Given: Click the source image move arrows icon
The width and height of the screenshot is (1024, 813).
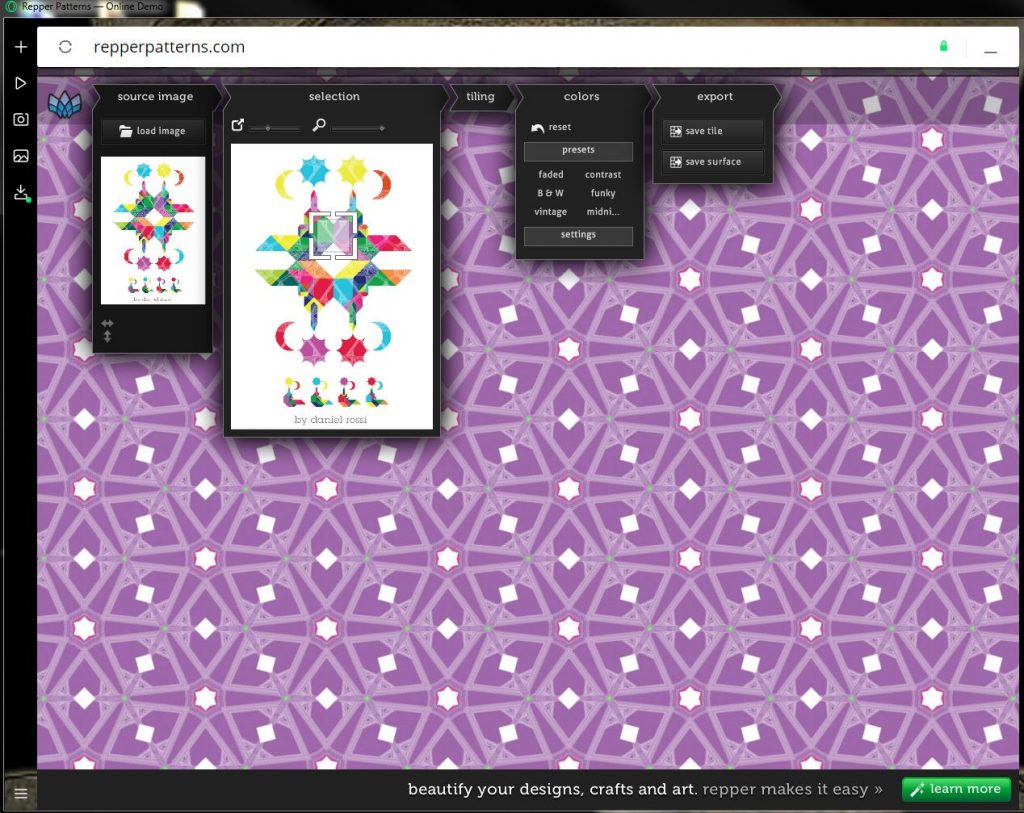Looking at the screenshot, I should click(108, 330).
